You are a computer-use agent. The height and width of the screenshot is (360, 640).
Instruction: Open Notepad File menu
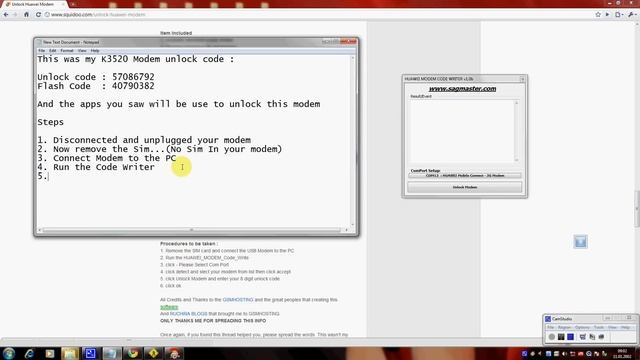[x=42, y=51]
